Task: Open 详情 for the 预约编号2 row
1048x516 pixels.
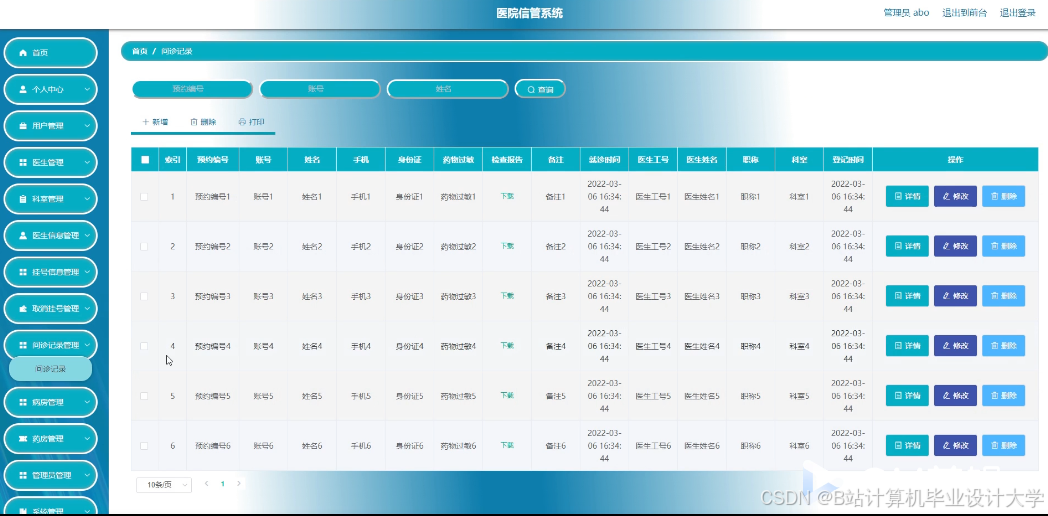Action: point(907,246)
